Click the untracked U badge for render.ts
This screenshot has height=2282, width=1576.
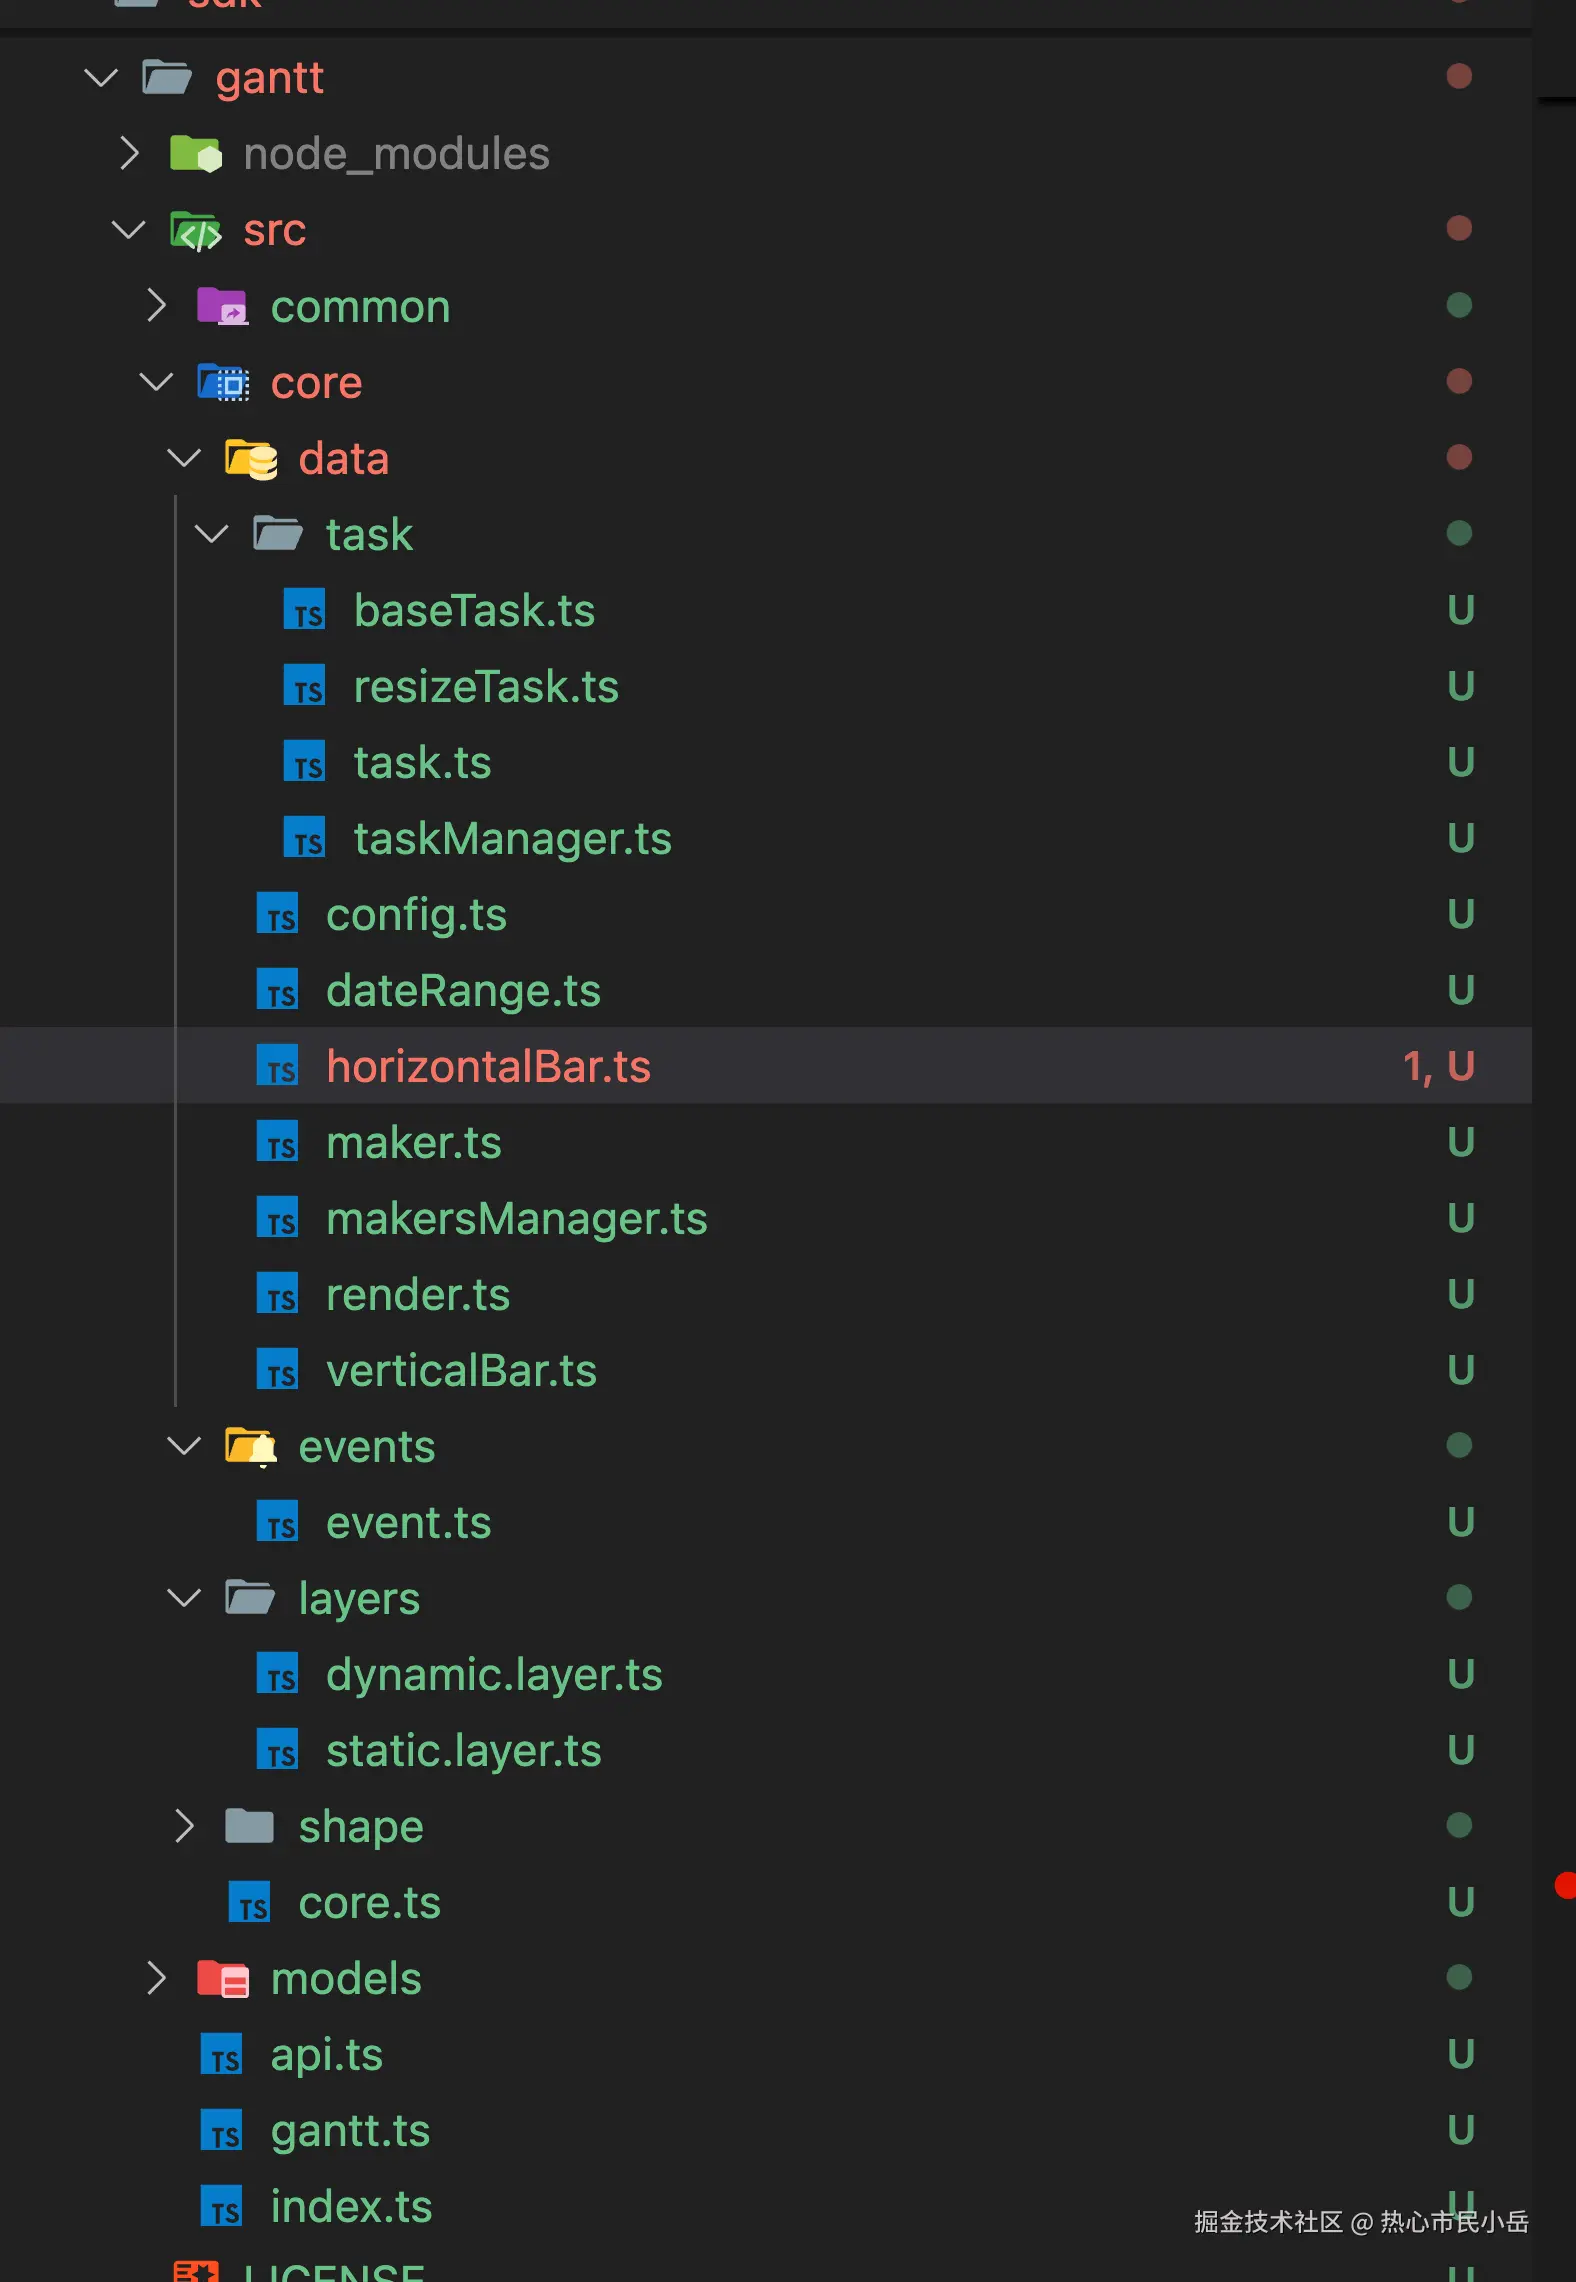[1460, 1295]
